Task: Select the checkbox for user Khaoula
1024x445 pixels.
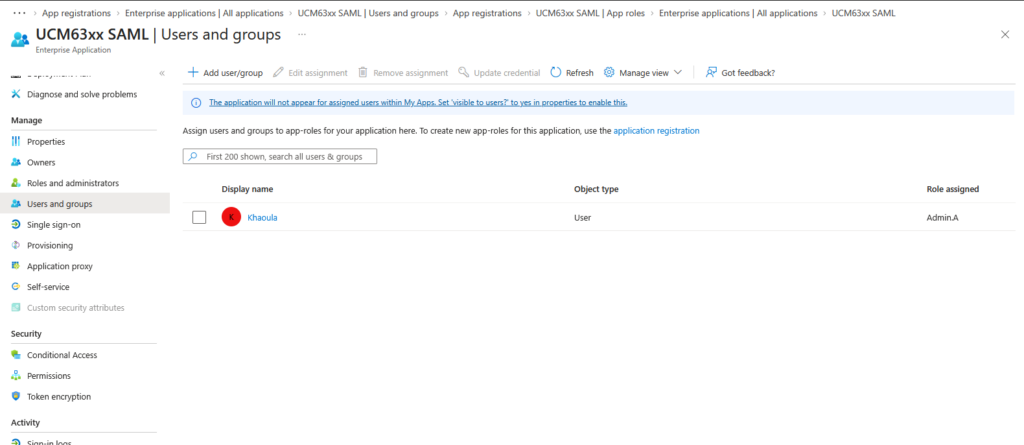Action: (199, 218)
